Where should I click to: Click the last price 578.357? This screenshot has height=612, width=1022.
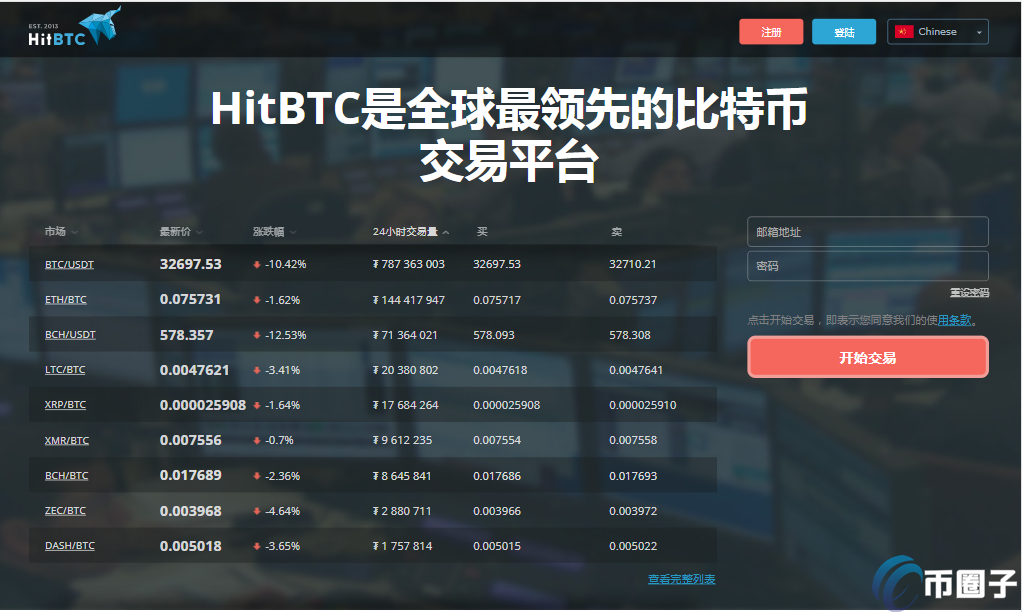point(186,334)
